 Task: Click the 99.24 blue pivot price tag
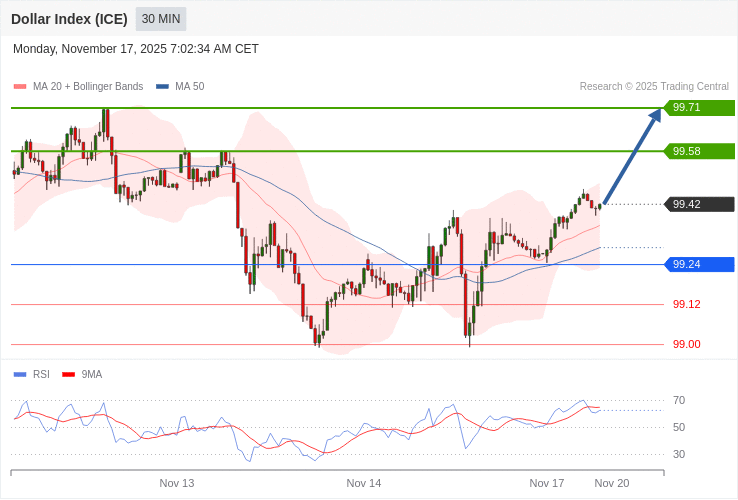point(699,264)
